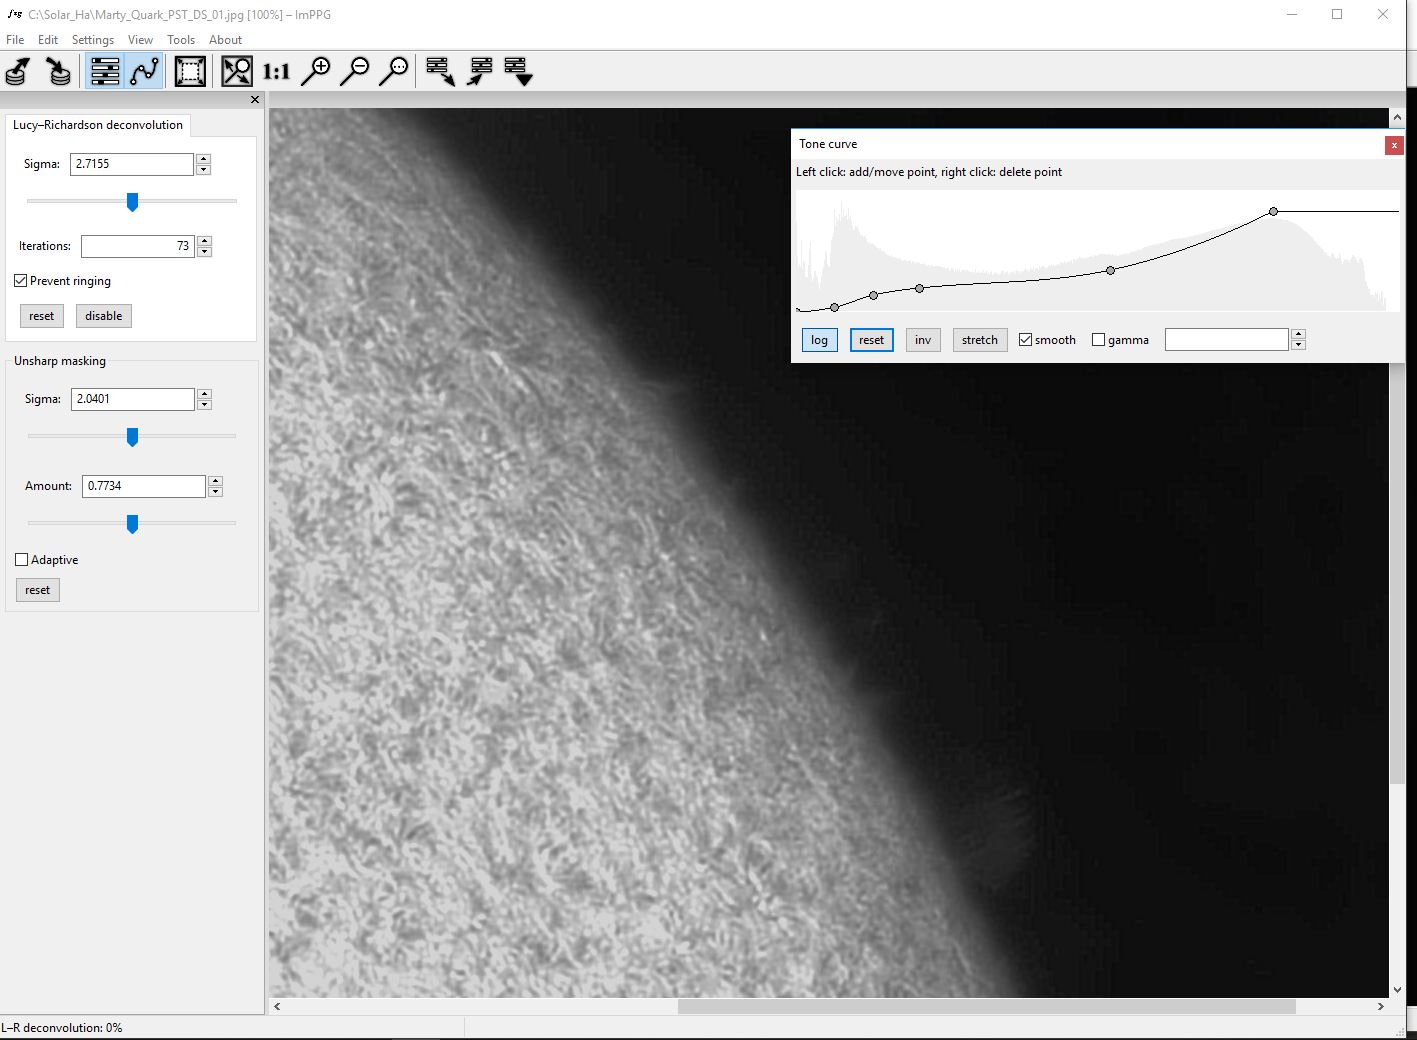
Task: Click the inv button to invert tone curve
Action: (x=923, y=340)
